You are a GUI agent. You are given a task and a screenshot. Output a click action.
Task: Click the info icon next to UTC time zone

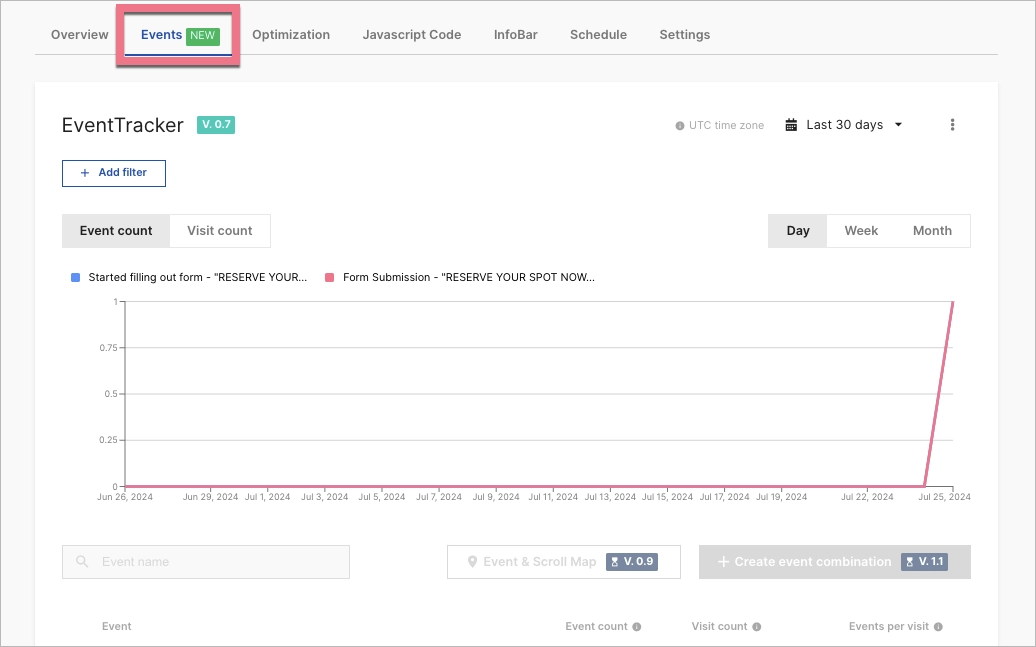679,125
